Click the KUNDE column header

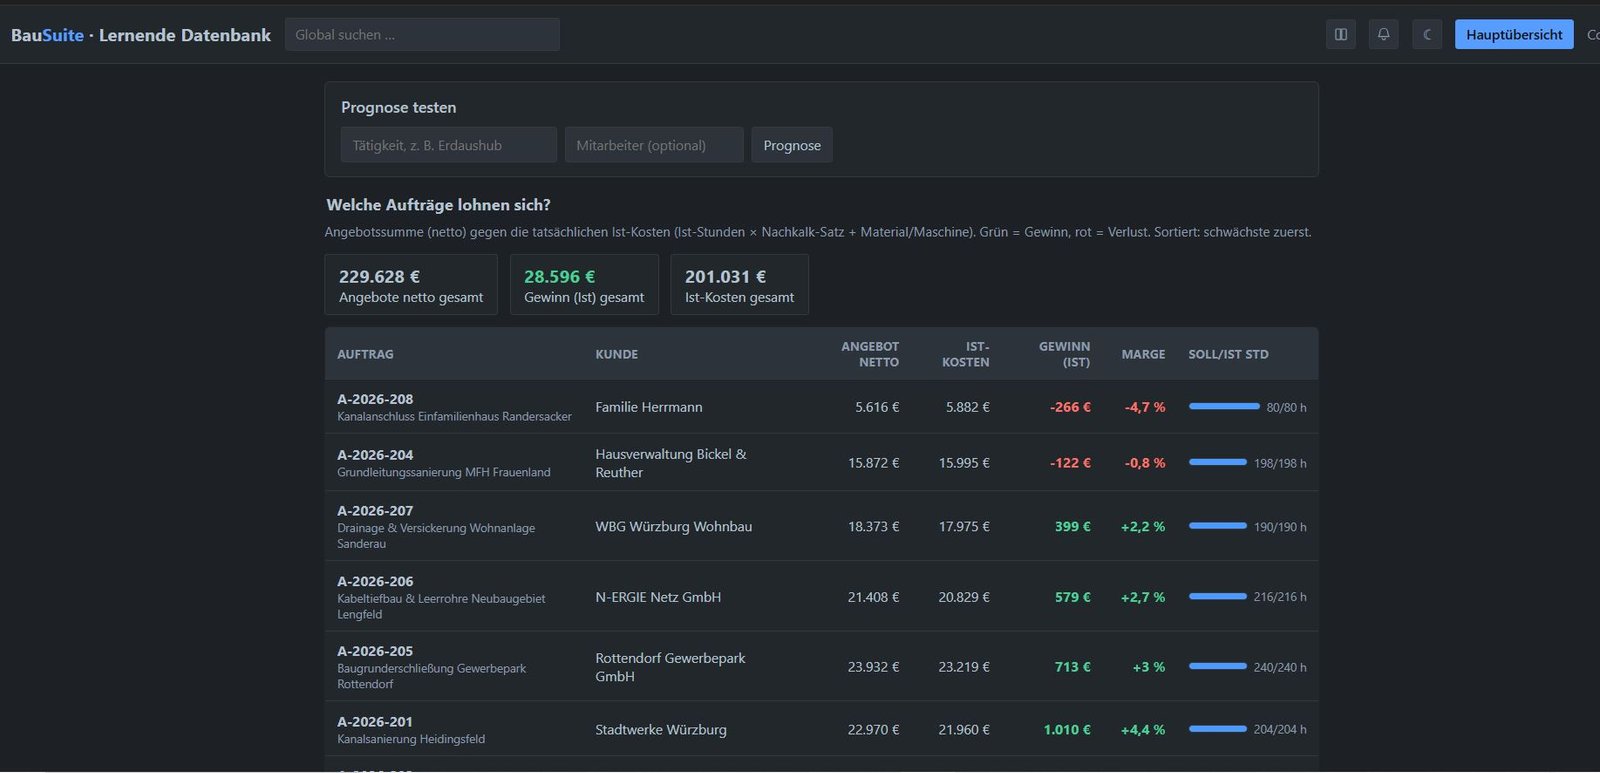(617, 354)
